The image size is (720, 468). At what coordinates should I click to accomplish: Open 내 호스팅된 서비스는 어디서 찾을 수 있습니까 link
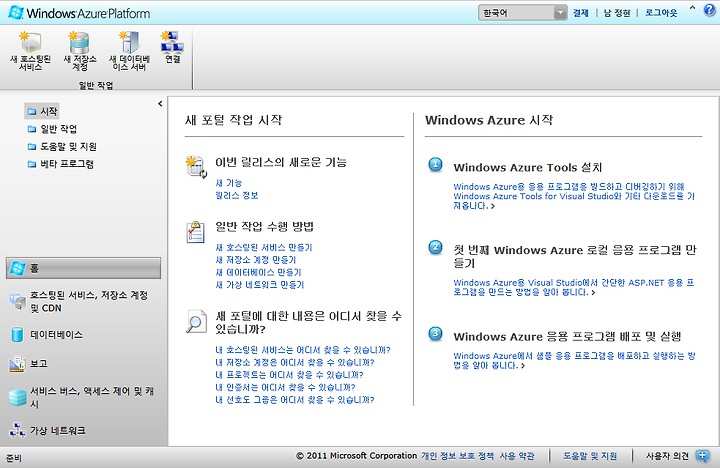(x=303, y=350)
